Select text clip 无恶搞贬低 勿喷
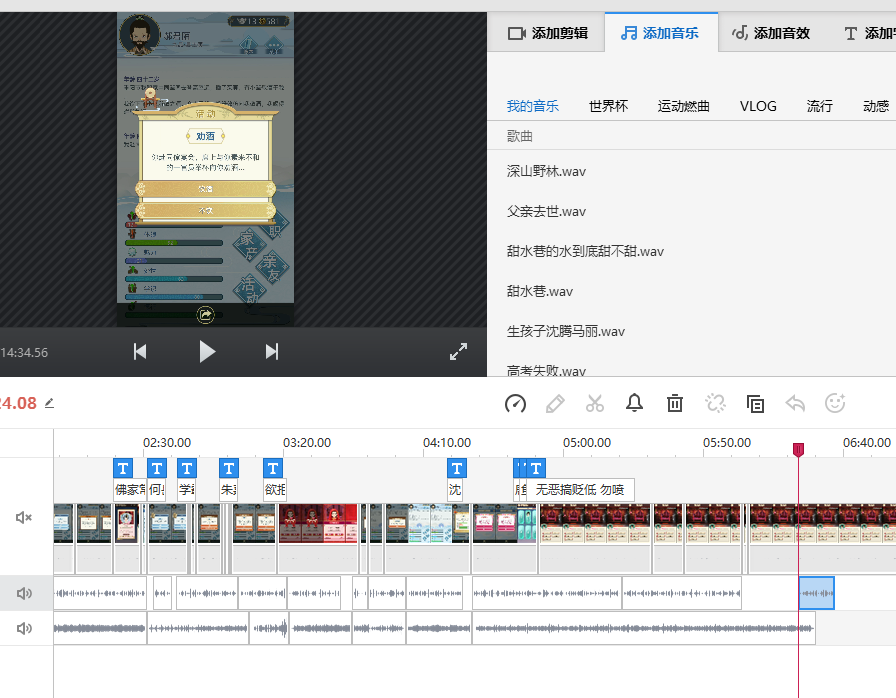This screenshot has width=896, height=698. (580, 490)
